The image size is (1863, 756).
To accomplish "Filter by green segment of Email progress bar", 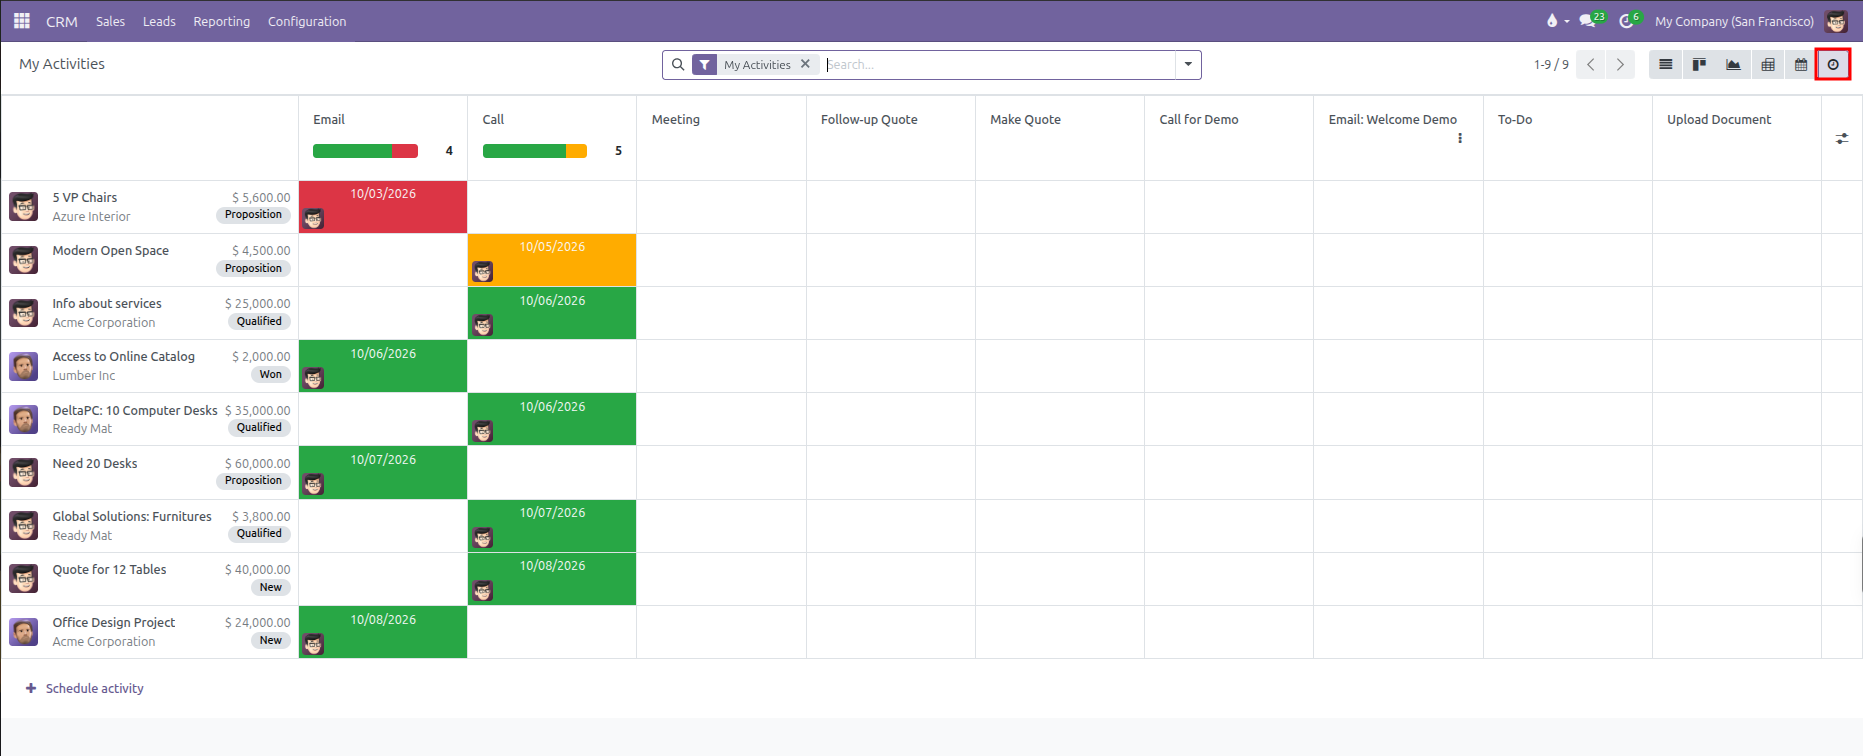I will [352, 151].
